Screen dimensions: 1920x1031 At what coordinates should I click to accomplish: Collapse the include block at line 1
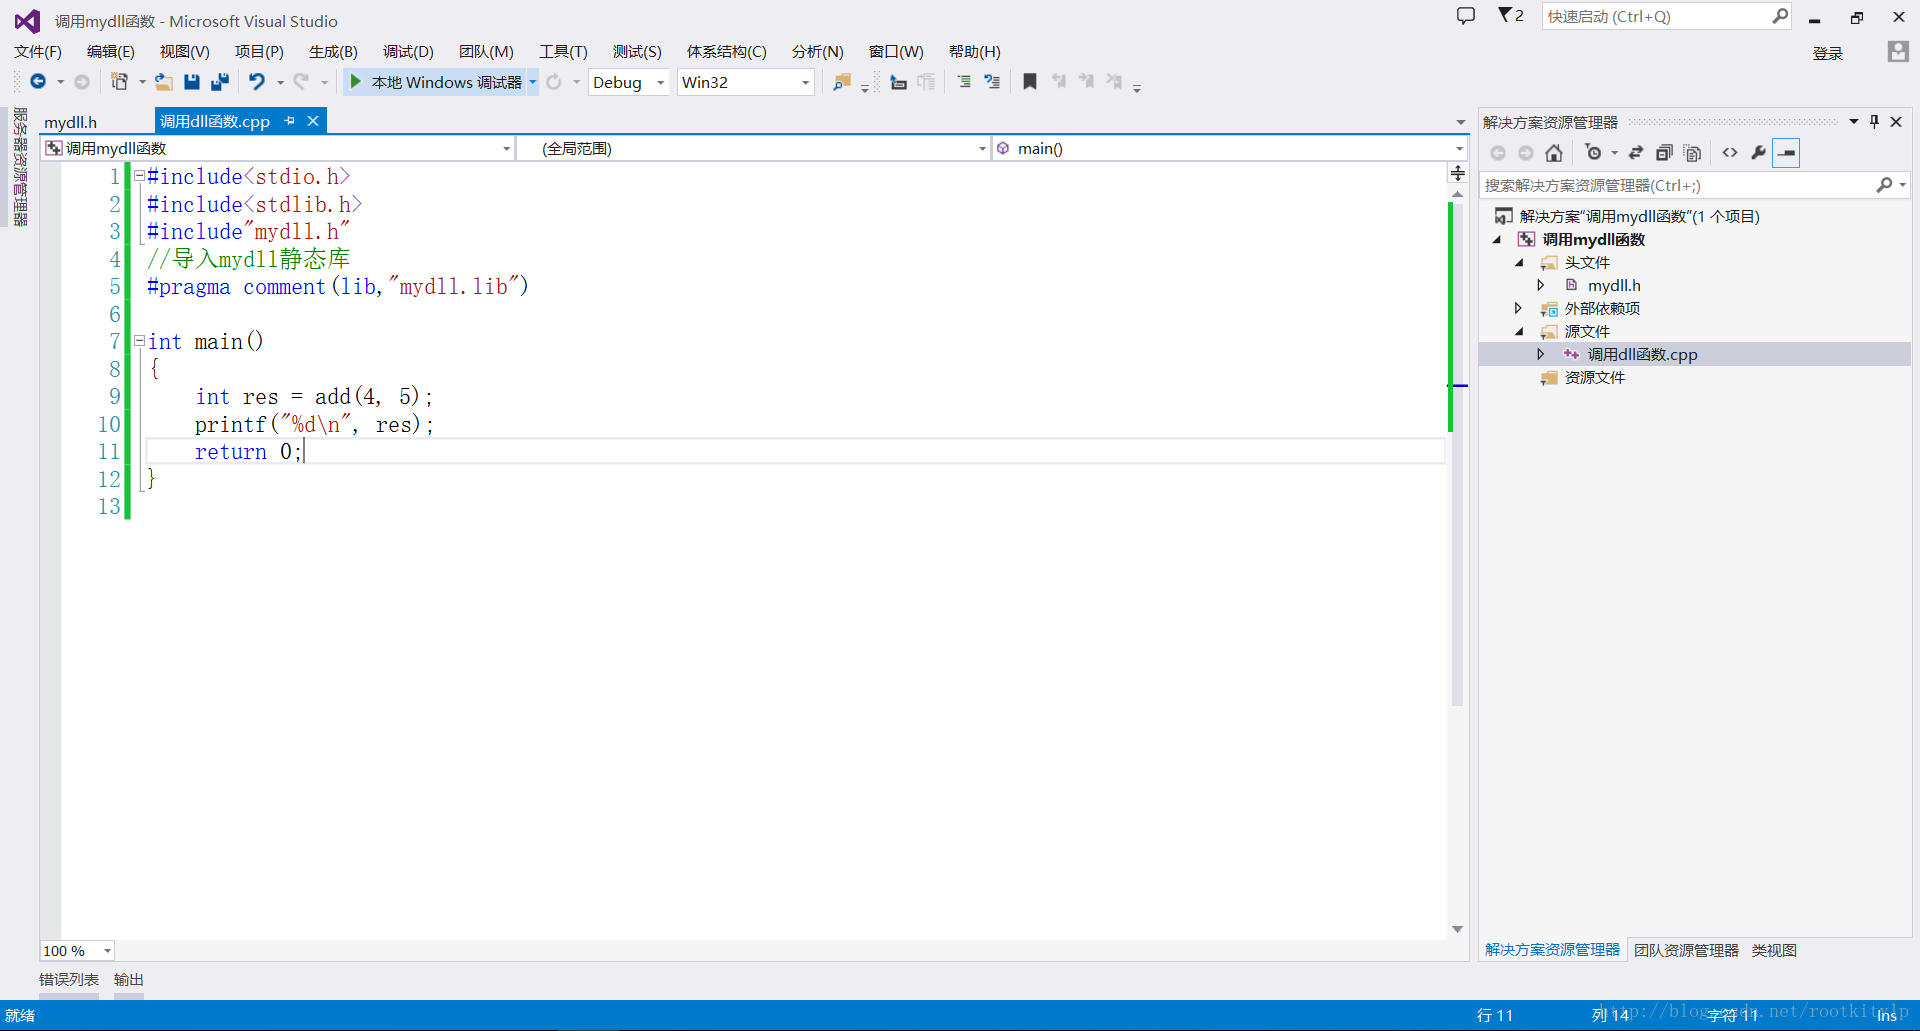pyautogui.click(x=139, y=176)
